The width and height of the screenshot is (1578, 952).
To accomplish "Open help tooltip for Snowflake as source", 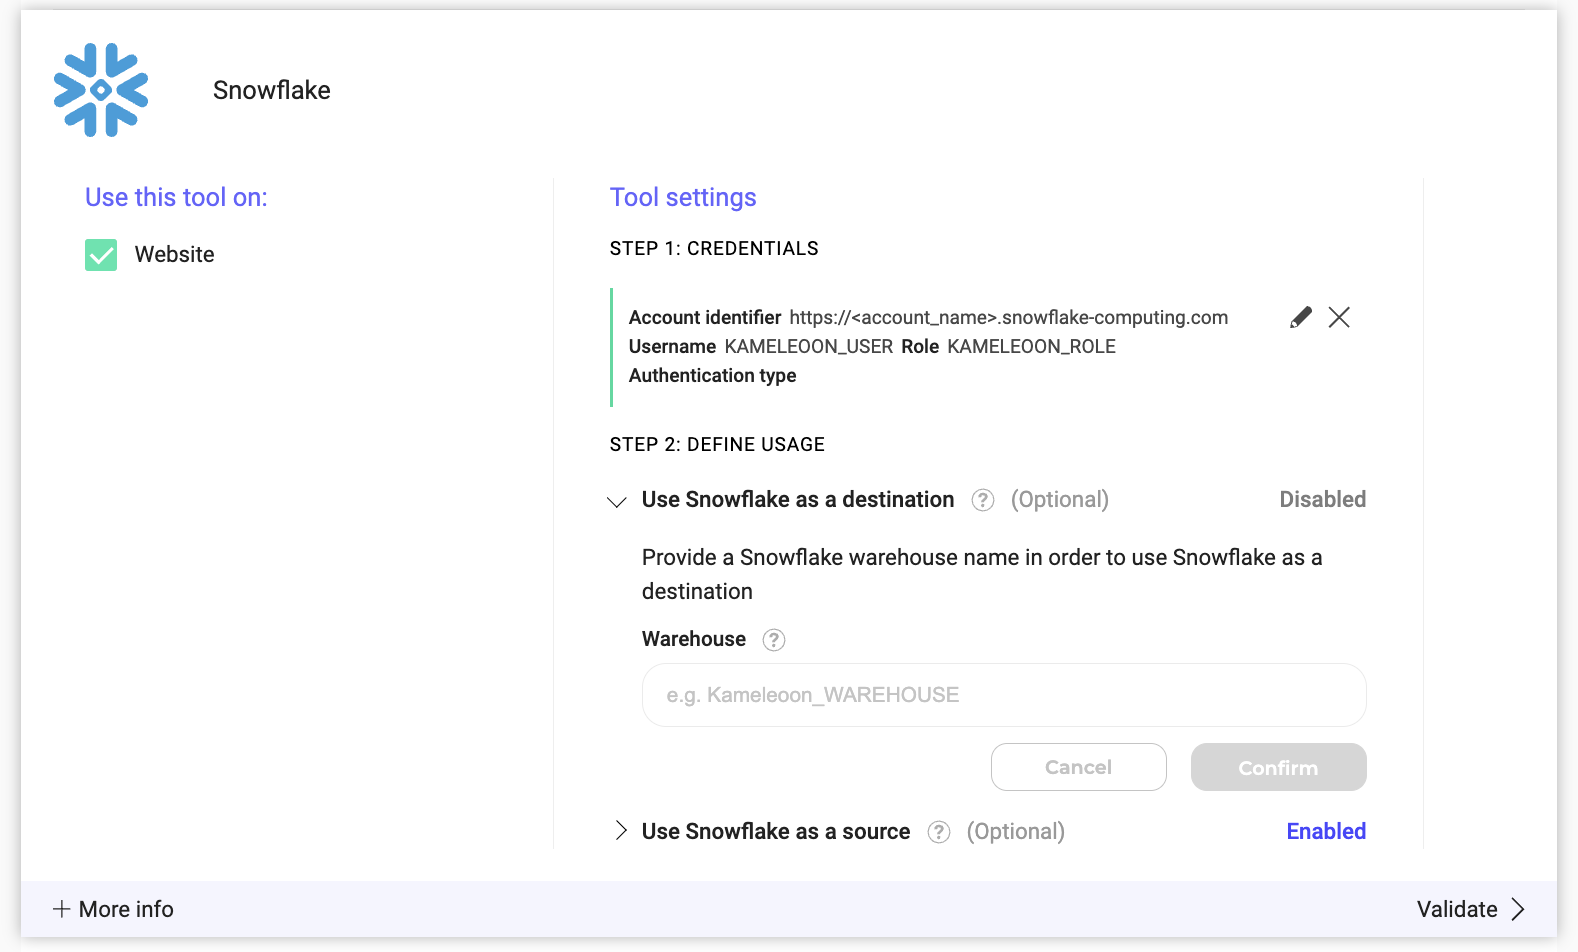I will click(938, 832).
